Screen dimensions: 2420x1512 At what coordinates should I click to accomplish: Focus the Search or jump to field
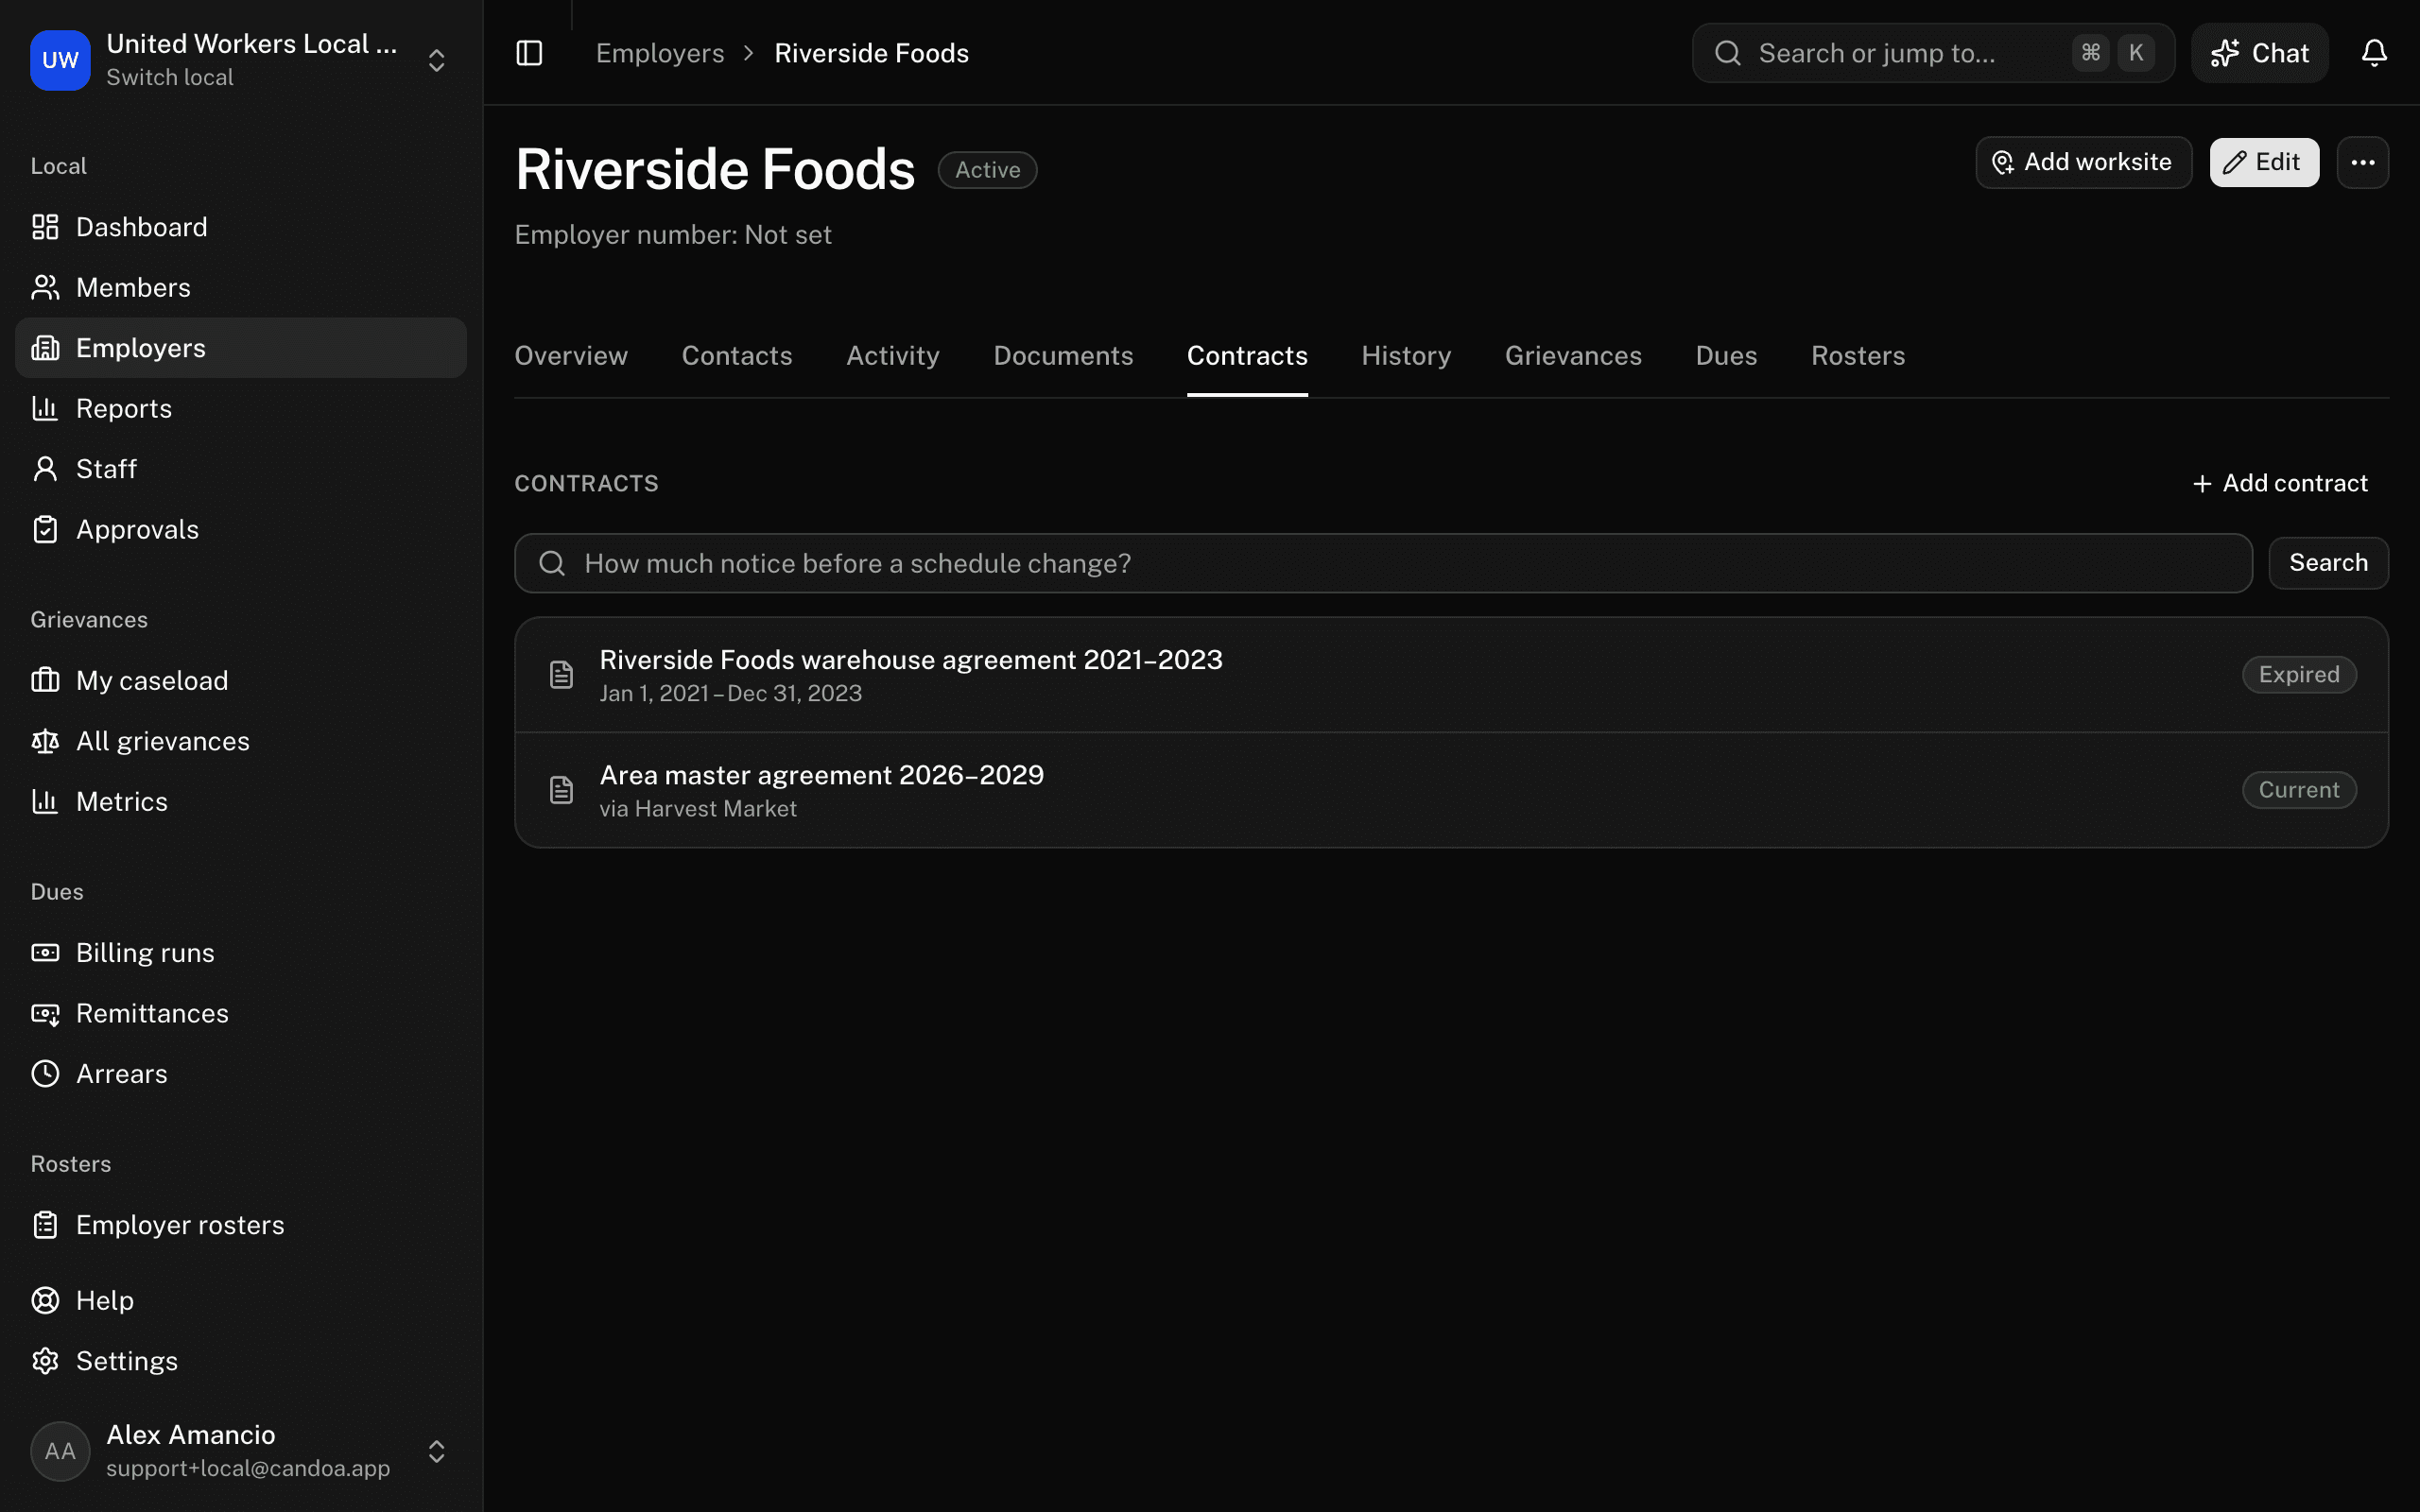tap(1932, 53)
